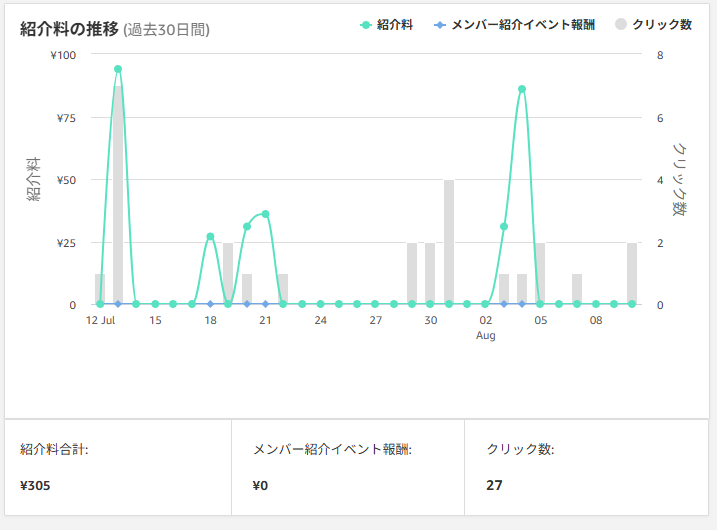Image resolution: width=717 pixels, height=530 pixels.
Task: Click the Aug month label
Action: pyautogui.click(x=486, y=335)
